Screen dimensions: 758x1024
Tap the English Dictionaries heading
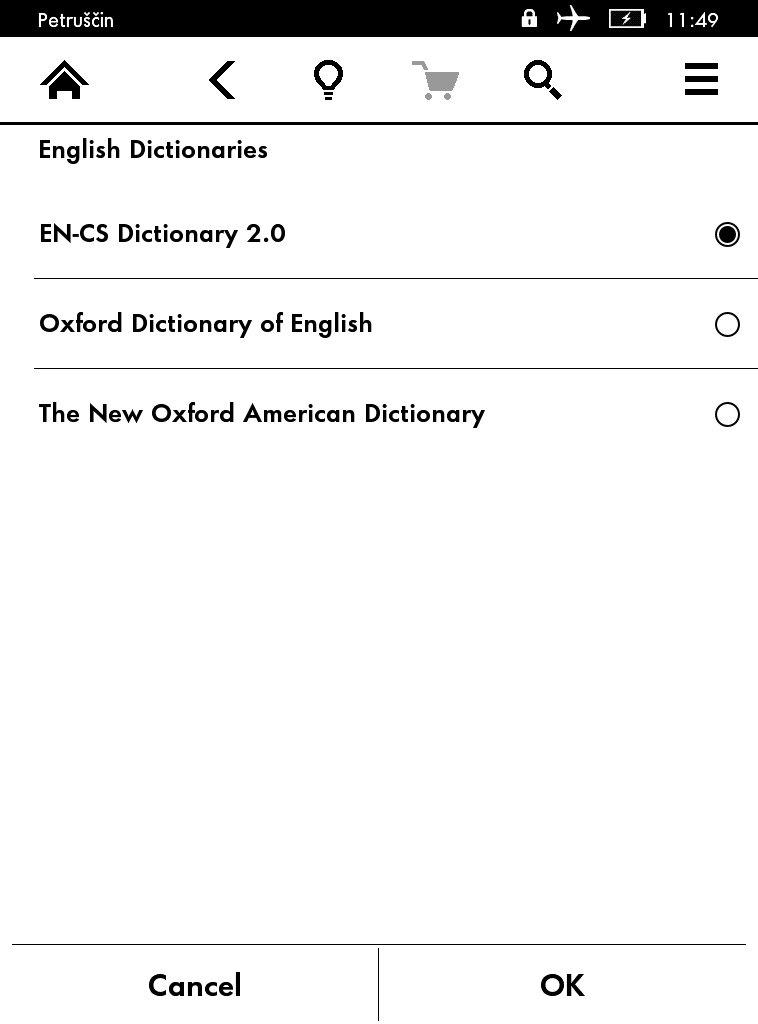[x=153, y=150]
